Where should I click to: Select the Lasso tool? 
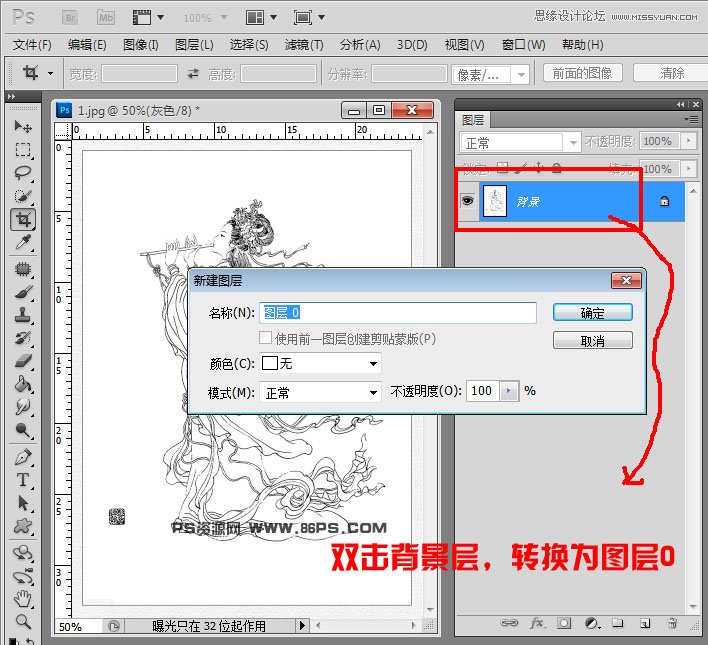coord(23,173)
